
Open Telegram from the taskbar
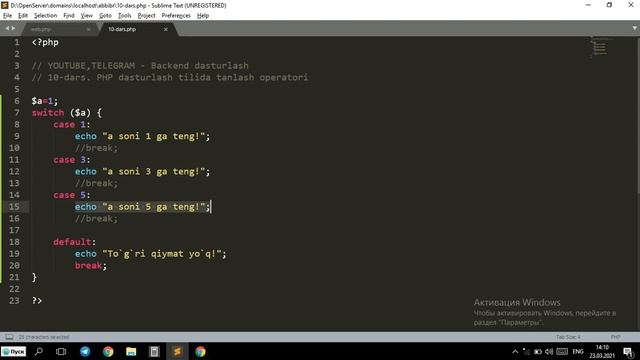point(85,351)
